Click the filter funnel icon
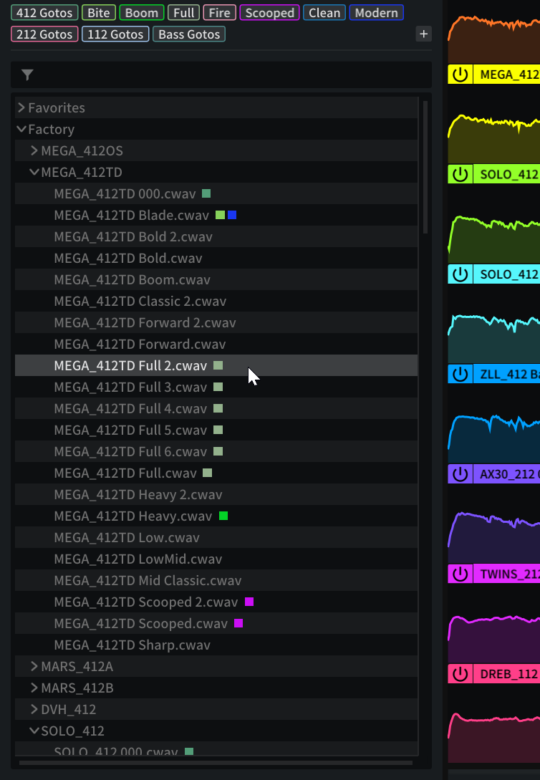 (x=27, y=75)
